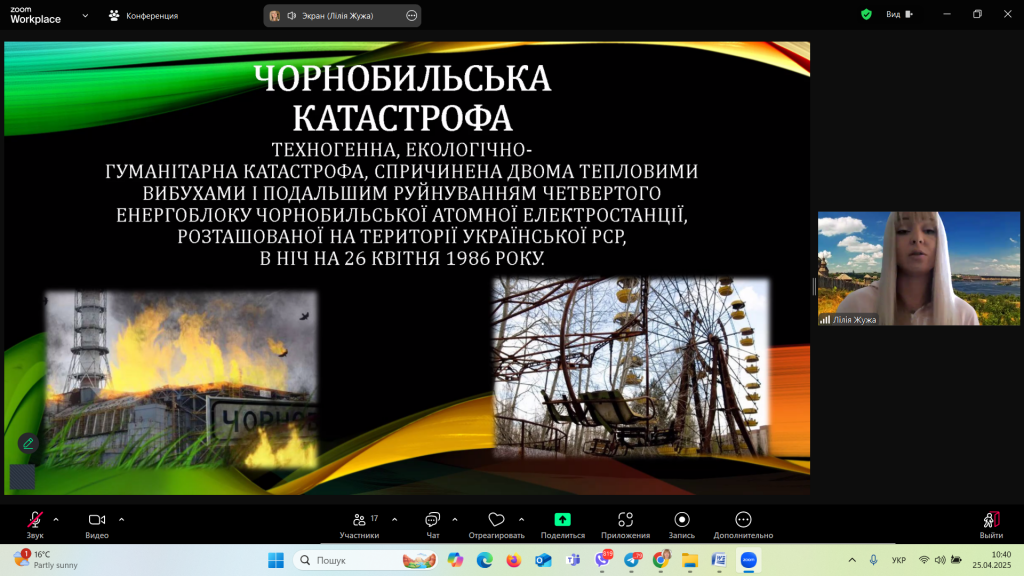Screen dimensions: 1024x576
Task: Click the green Поделиться share screen icon
Action: (x=562, y=520)
